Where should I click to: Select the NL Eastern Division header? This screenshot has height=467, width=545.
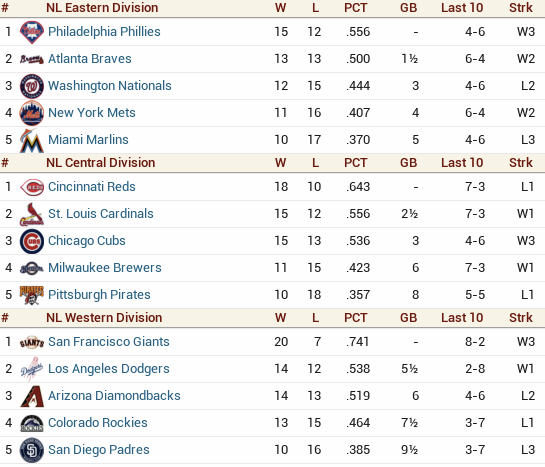point(102,8)
